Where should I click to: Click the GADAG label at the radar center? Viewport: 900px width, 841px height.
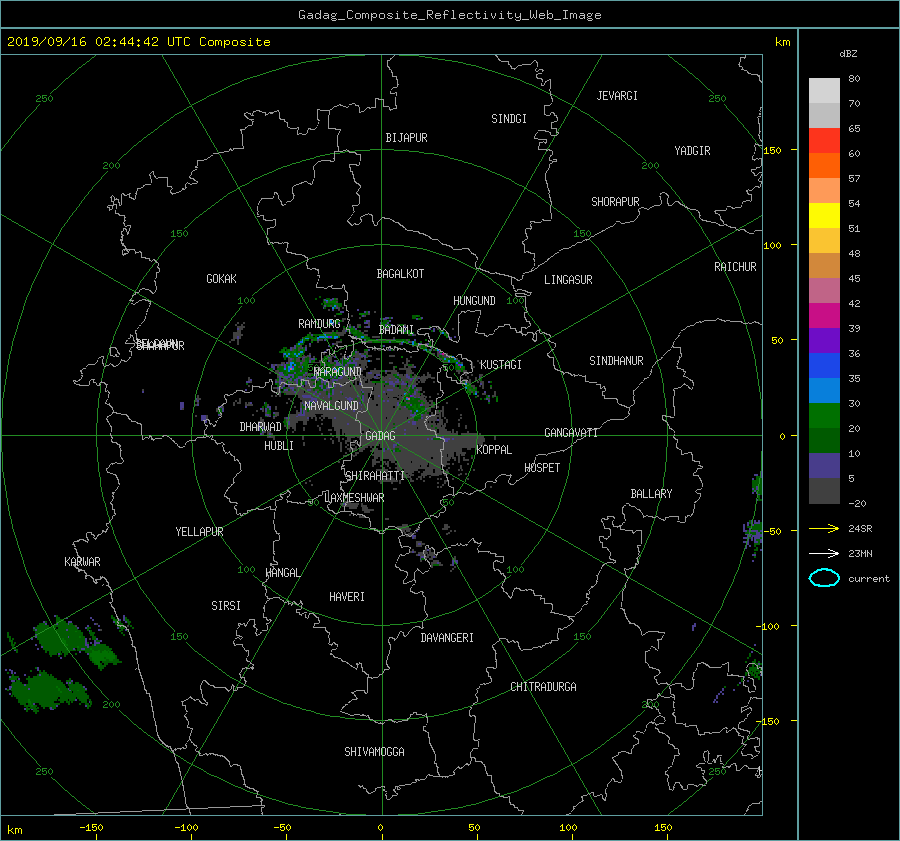click(x=380, y=436)
